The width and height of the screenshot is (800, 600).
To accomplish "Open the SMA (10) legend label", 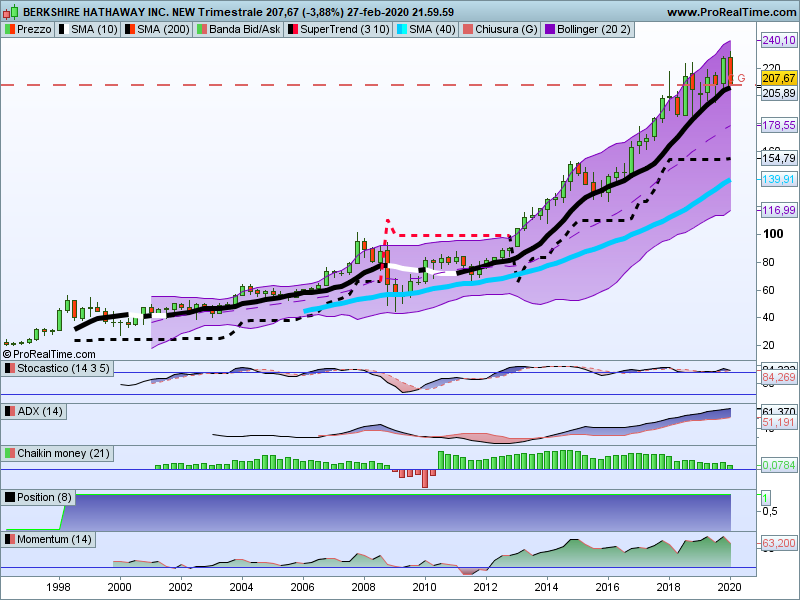I will tap(94, 30).
